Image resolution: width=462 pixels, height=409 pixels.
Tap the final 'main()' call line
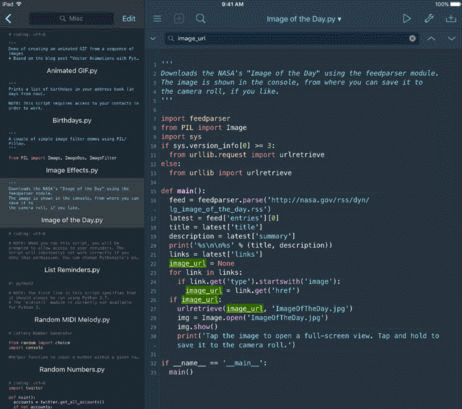(181, 372)
